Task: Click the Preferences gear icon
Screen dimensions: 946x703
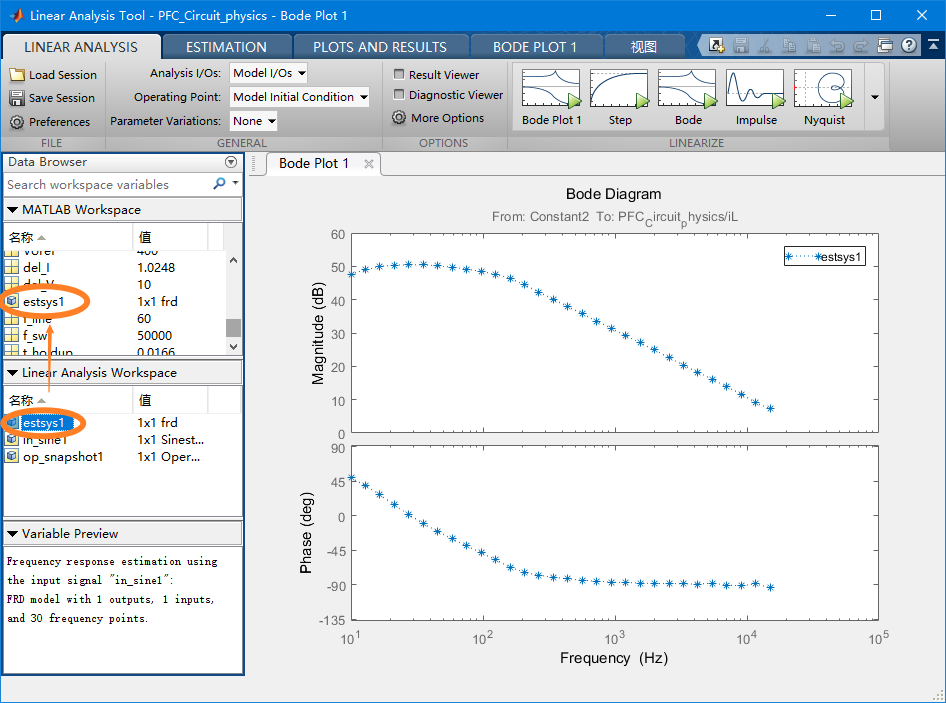Action: click(x=17, y=122)
